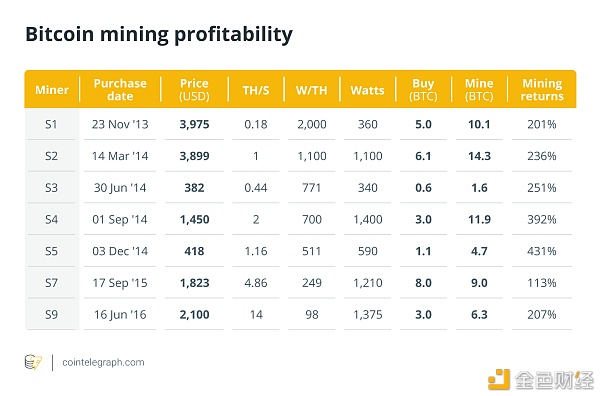Screen dimensions: 600x396
Task: Click the TH/S column header
Action: (256, 90)
